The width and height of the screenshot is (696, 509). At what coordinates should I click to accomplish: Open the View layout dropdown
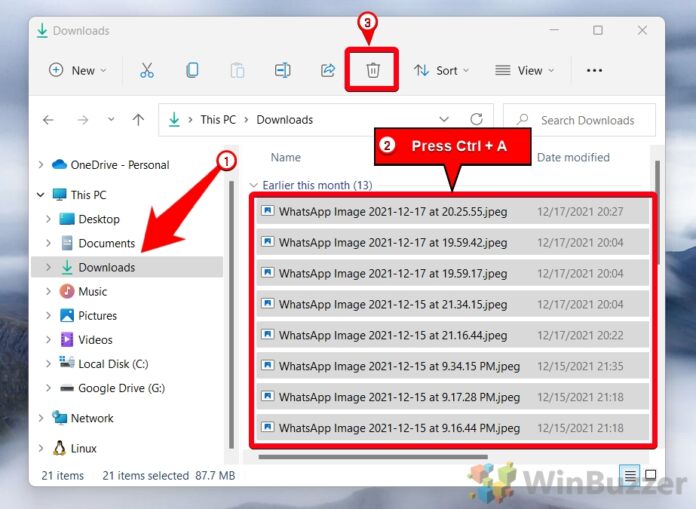coord(525,70)
